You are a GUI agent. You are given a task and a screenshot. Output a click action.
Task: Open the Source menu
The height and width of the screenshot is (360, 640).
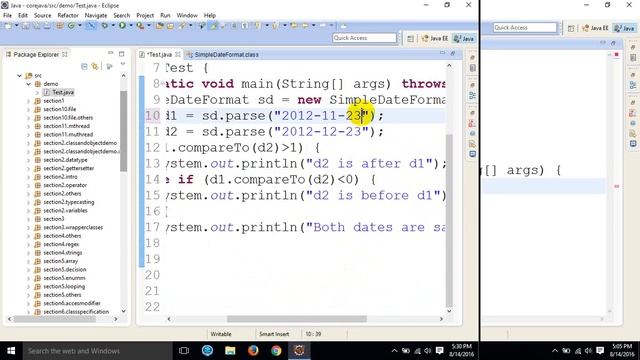42,15
